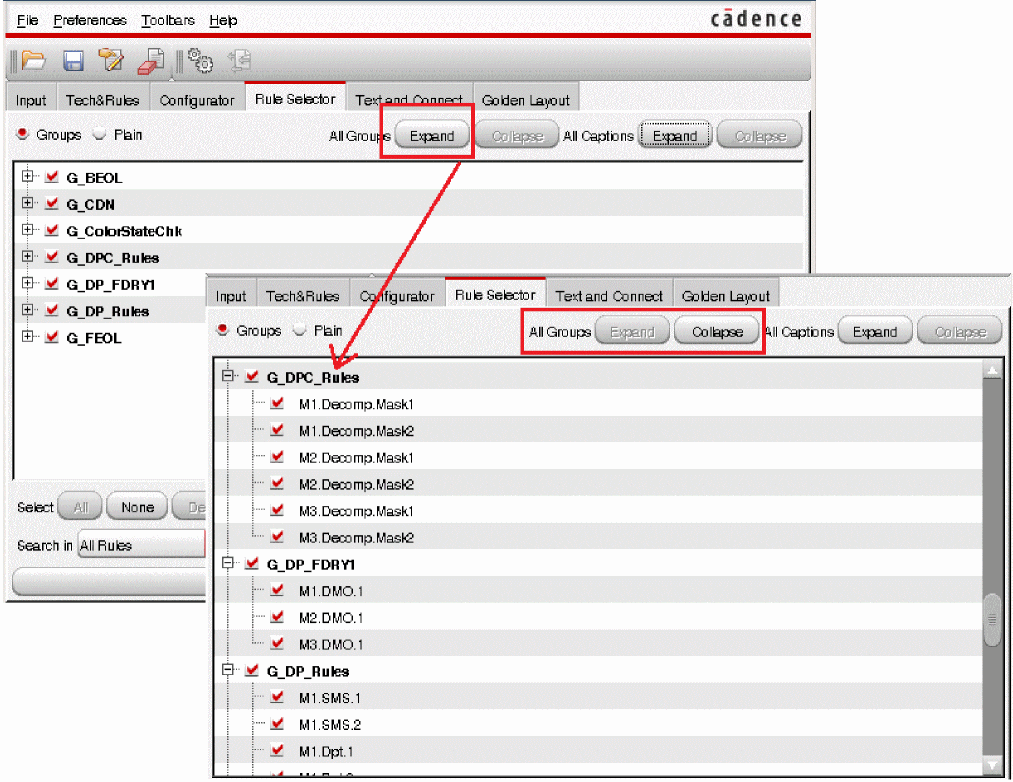Expand the G_BEOL group
This screenshot has width=1013, height=782.
point(27,176)
